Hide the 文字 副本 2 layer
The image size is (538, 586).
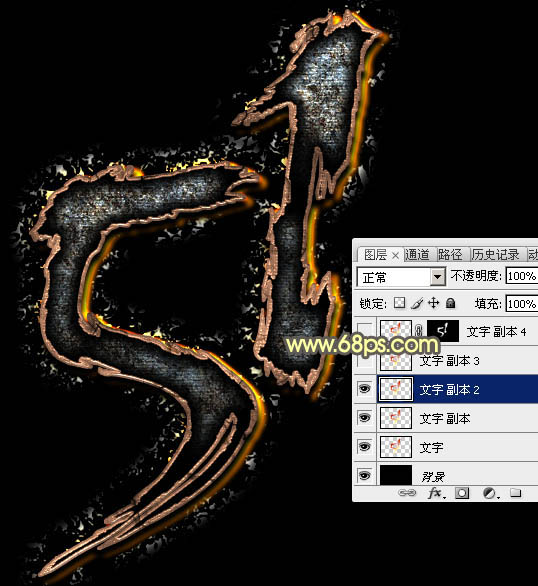tap(365, 389)
